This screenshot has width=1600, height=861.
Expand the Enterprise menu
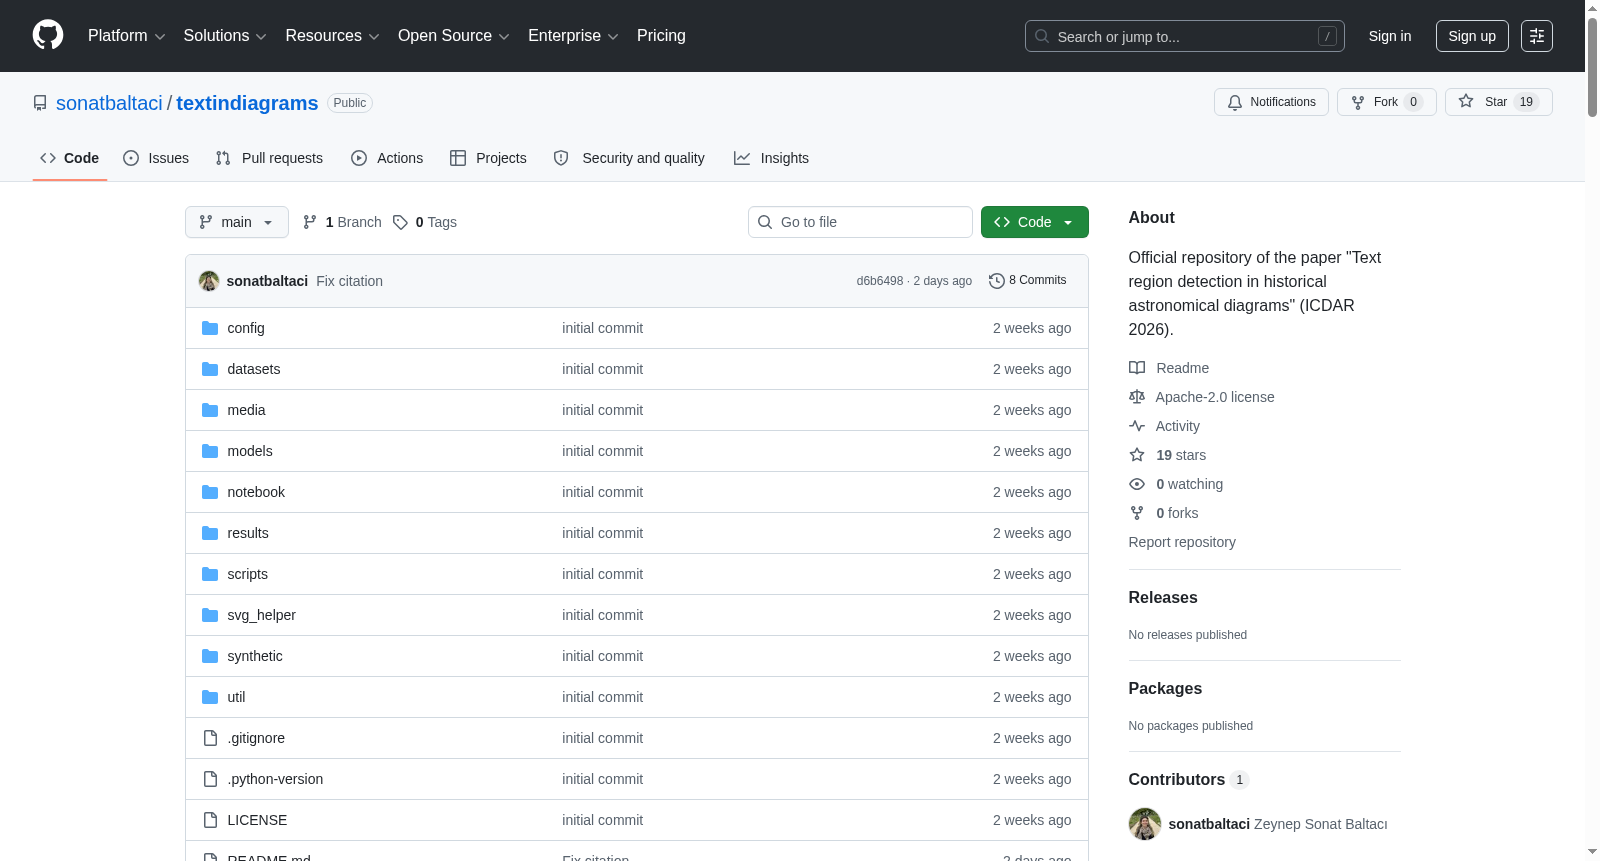click(573, 36)
